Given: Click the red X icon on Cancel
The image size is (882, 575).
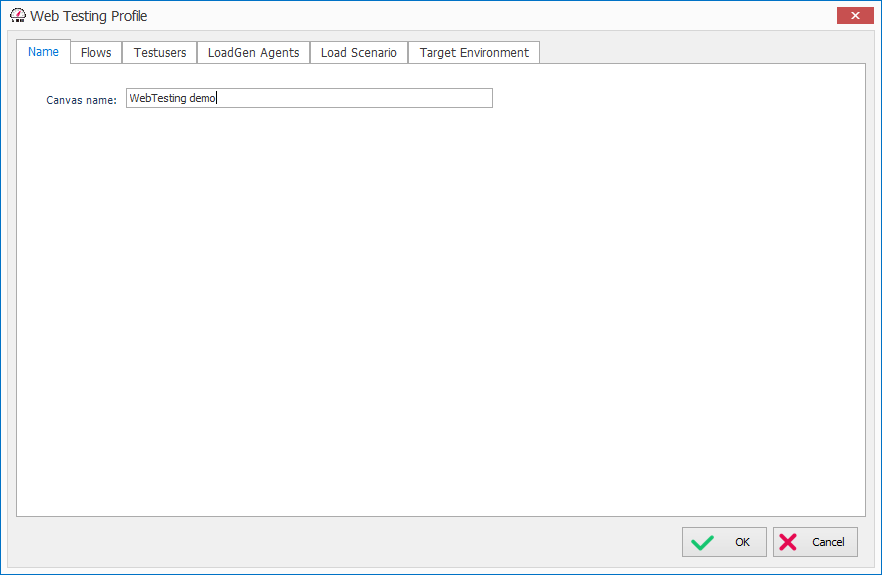Looking at the screenshot, I should pyautogui.click(x=788, y=542).
